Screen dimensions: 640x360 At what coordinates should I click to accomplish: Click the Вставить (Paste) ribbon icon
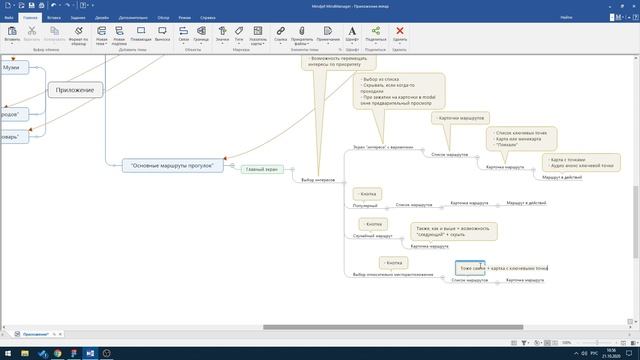click(x=12, y=31)
